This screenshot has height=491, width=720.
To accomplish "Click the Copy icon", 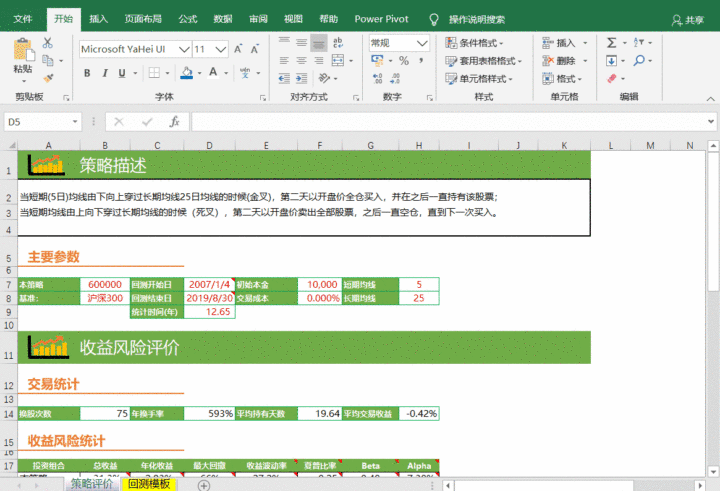I will tap(47, 60).
